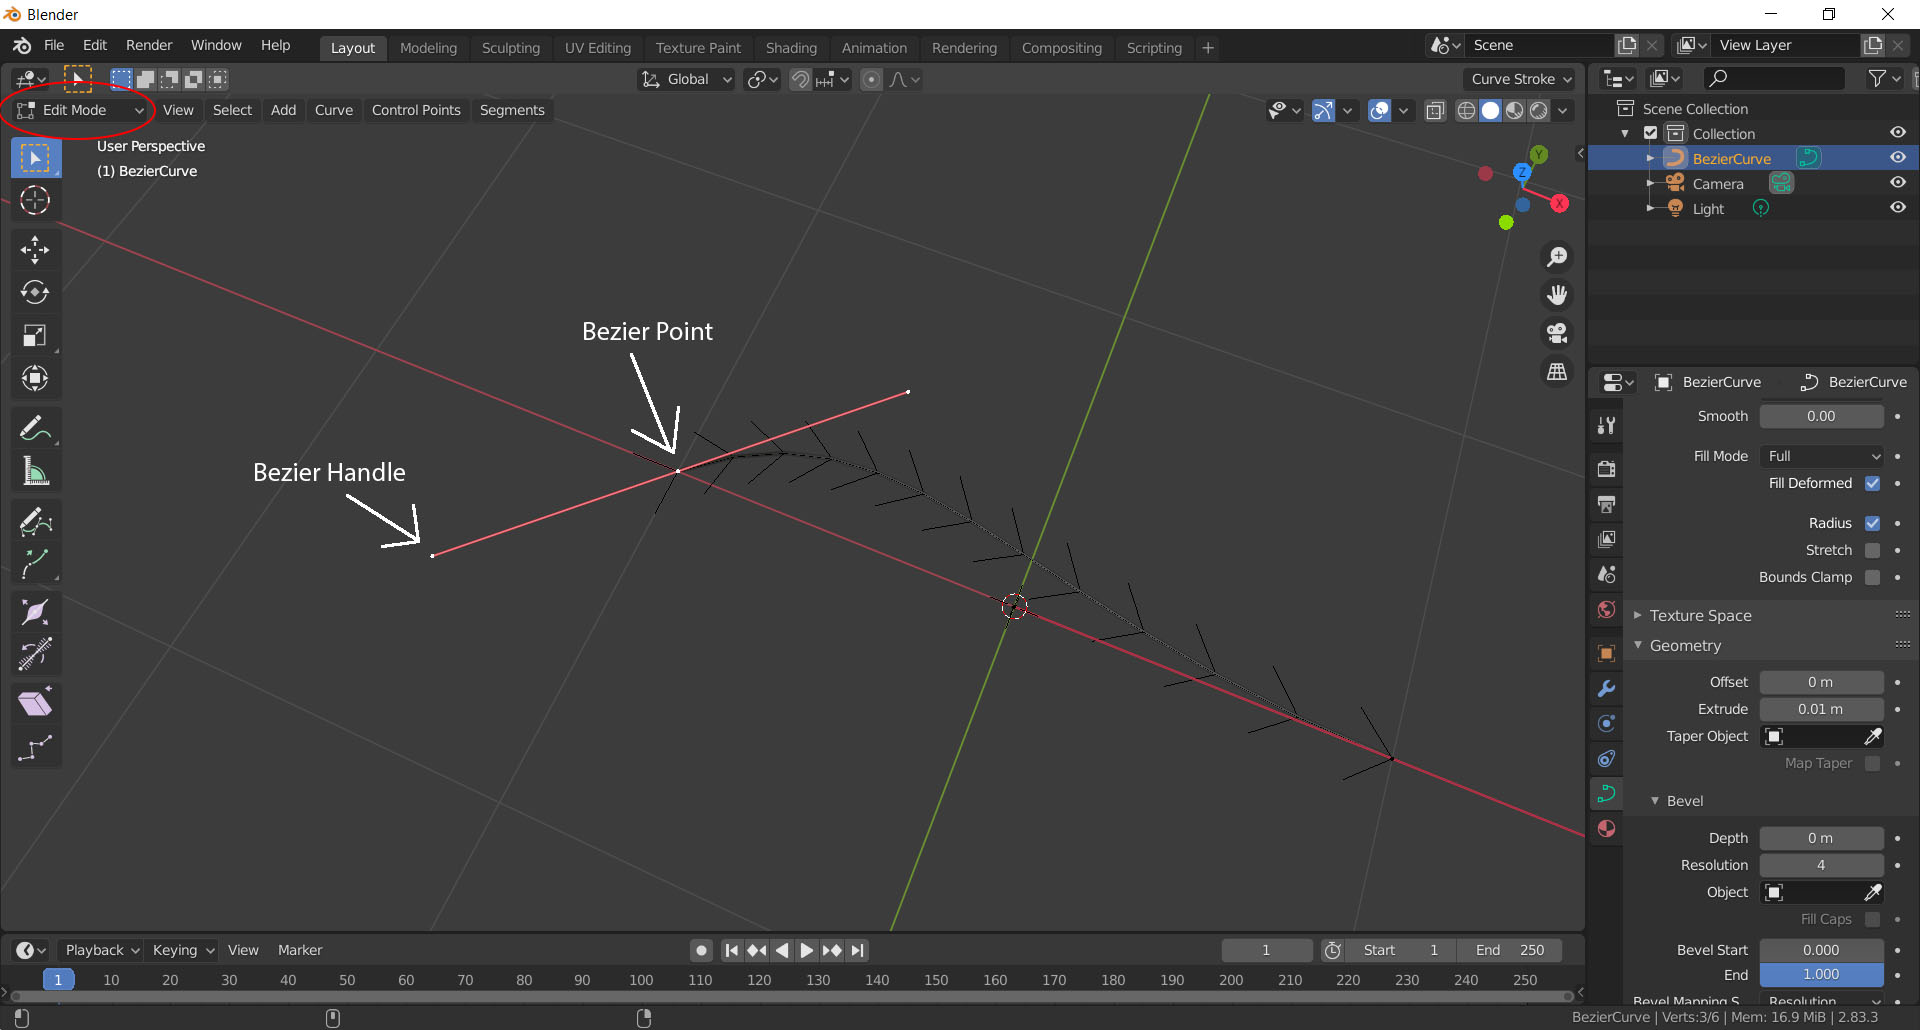Open the Edit Mode dropdown
The image size is (1920, 1030).
pos(78,110)
